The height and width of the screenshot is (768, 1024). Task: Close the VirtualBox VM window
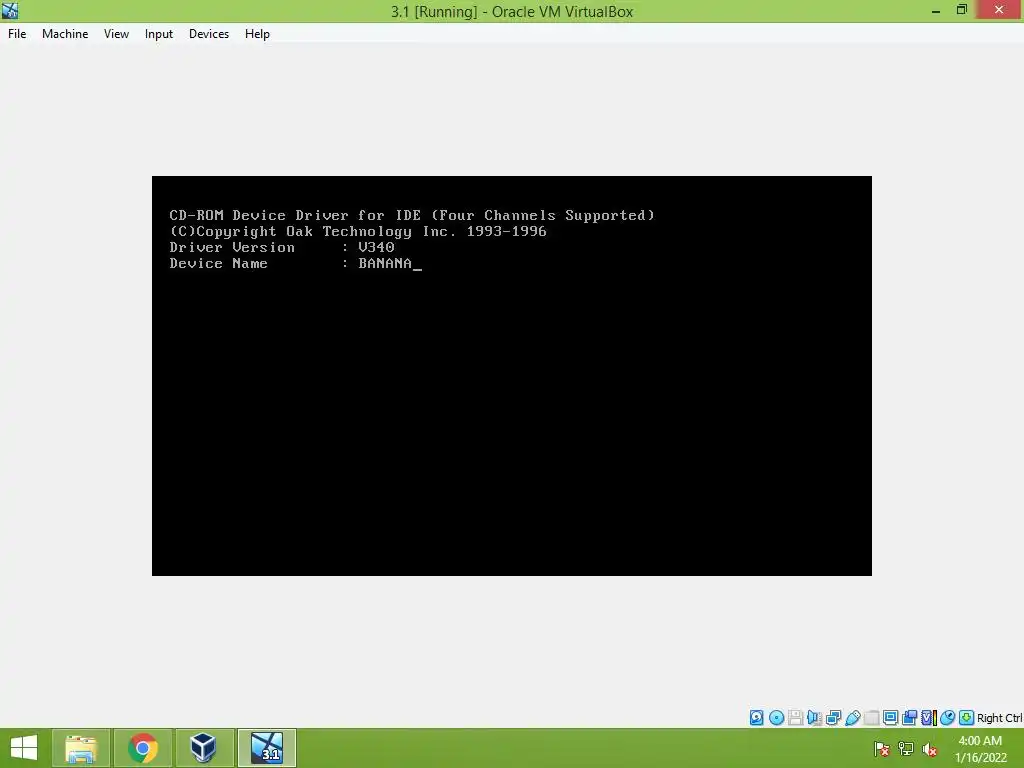999,10
